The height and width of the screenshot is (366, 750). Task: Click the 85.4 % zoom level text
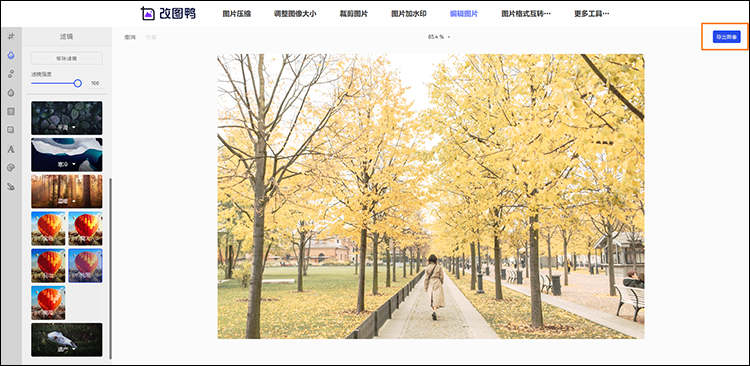pyautogui.click(x=436, y=37)
